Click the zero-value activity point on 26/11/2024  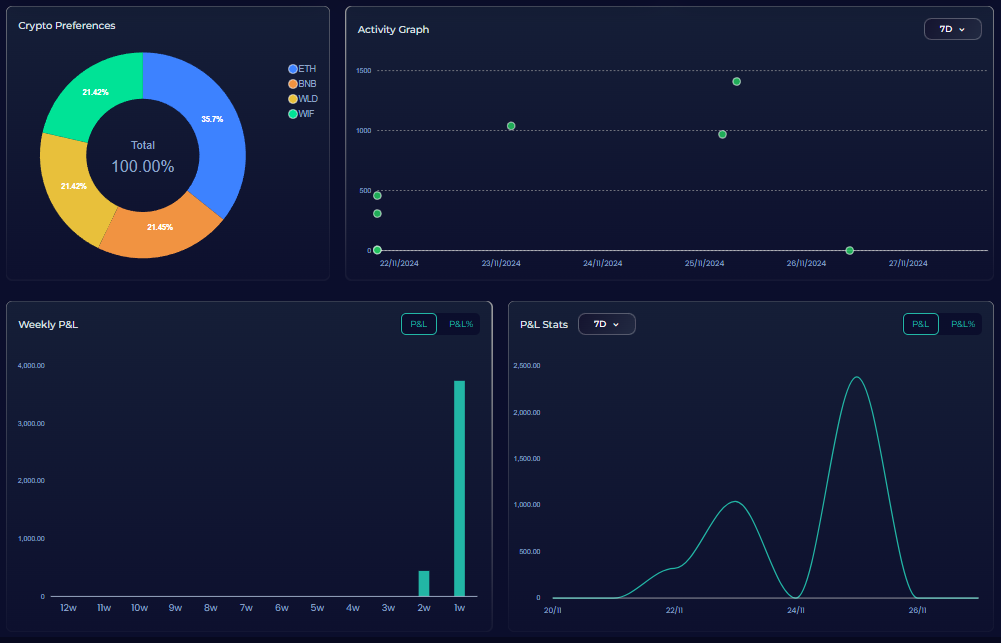[x=849, y=250]
